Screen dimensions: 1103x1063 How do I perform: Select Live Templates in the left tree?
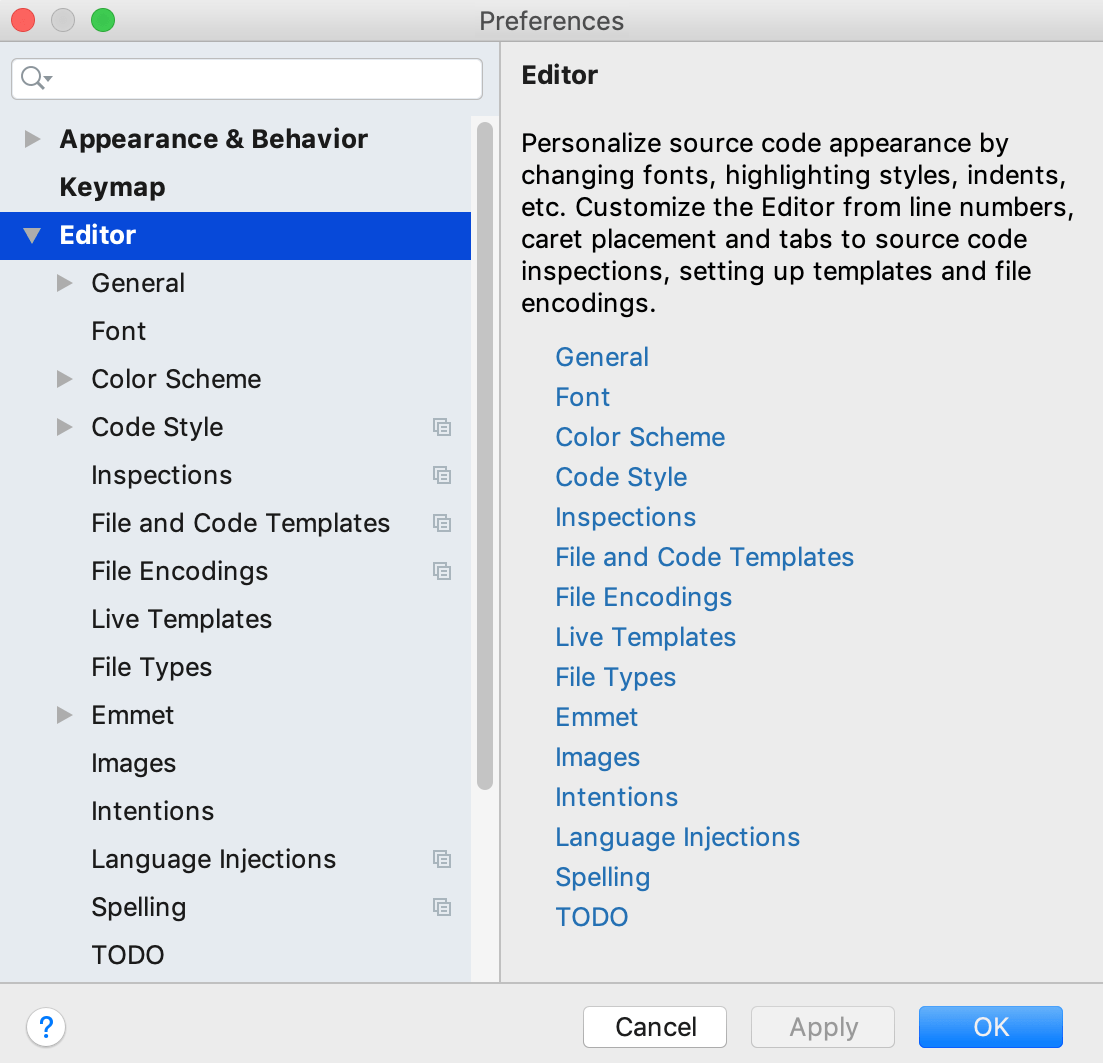[x=181, y=619]
